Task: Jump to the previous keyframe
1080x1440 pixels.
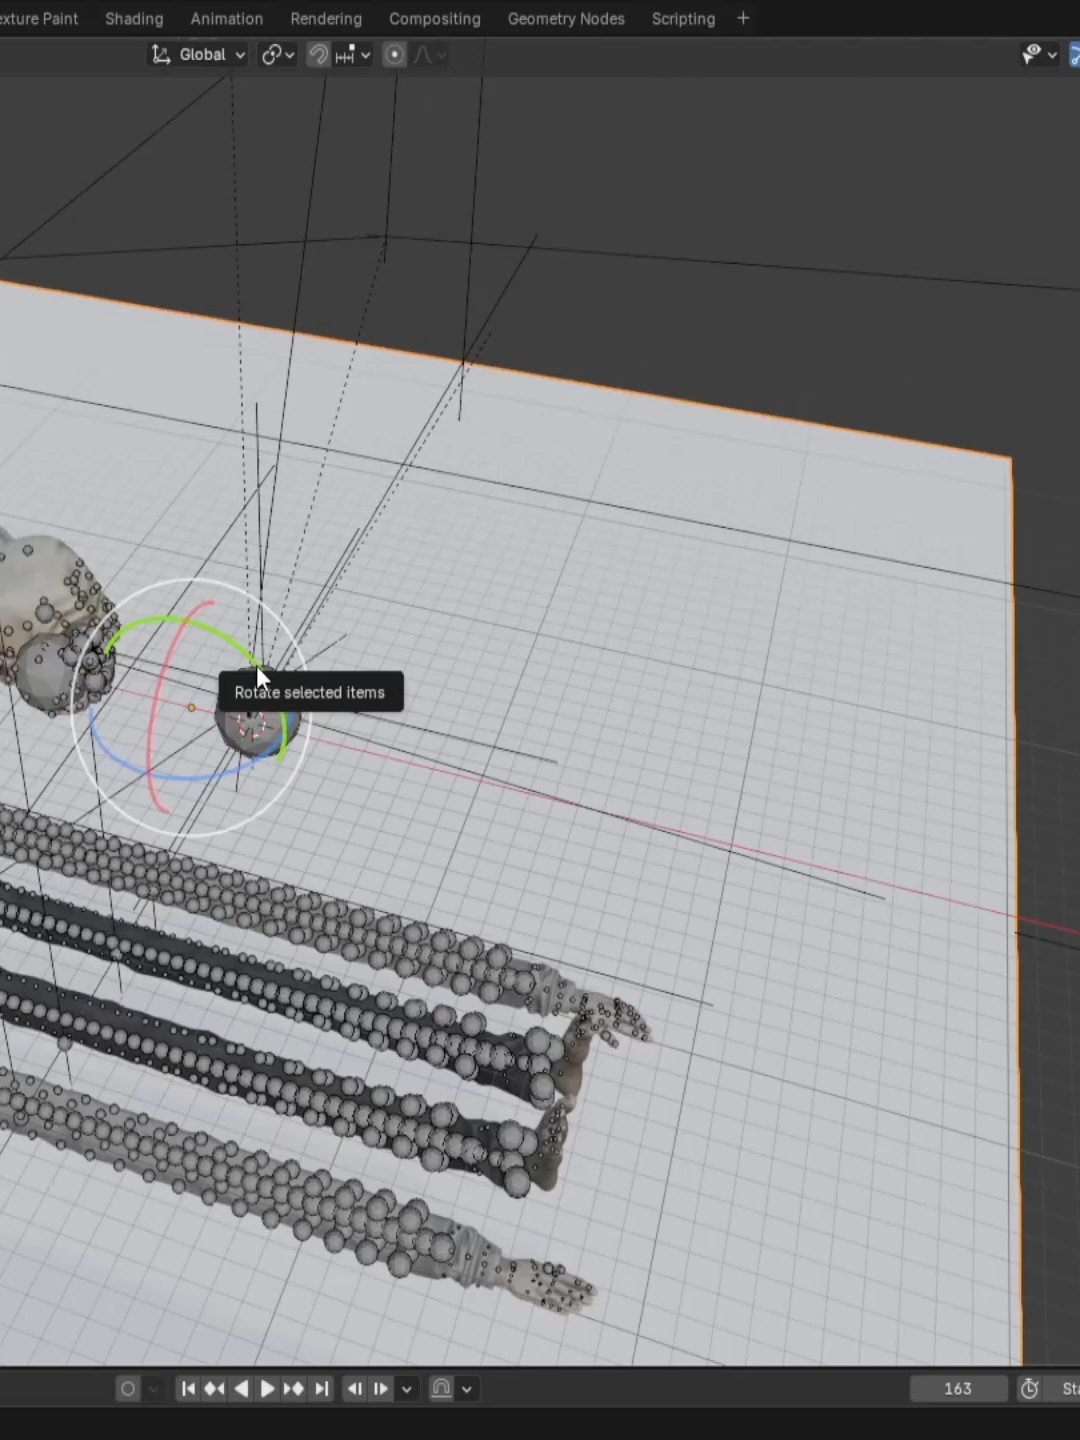Action: [x=214, y=1388]
